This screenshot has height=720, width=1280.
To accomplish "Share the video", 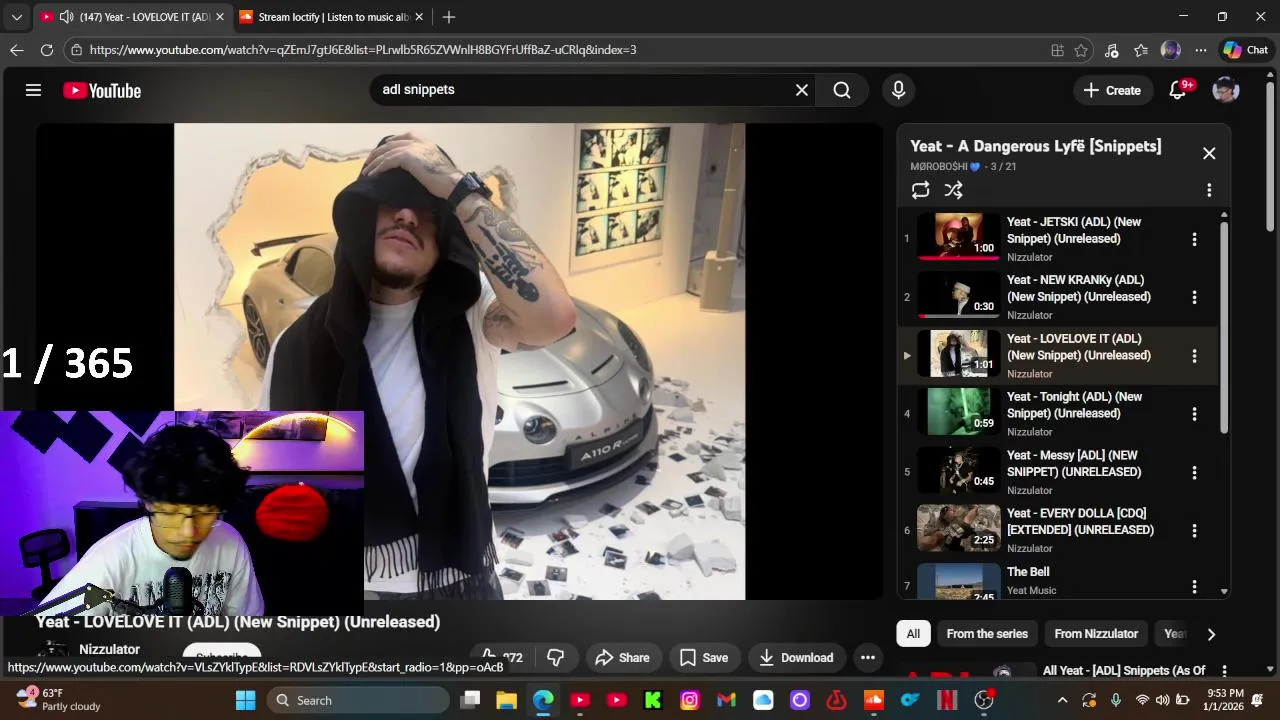I will click(x=622, y=658).
